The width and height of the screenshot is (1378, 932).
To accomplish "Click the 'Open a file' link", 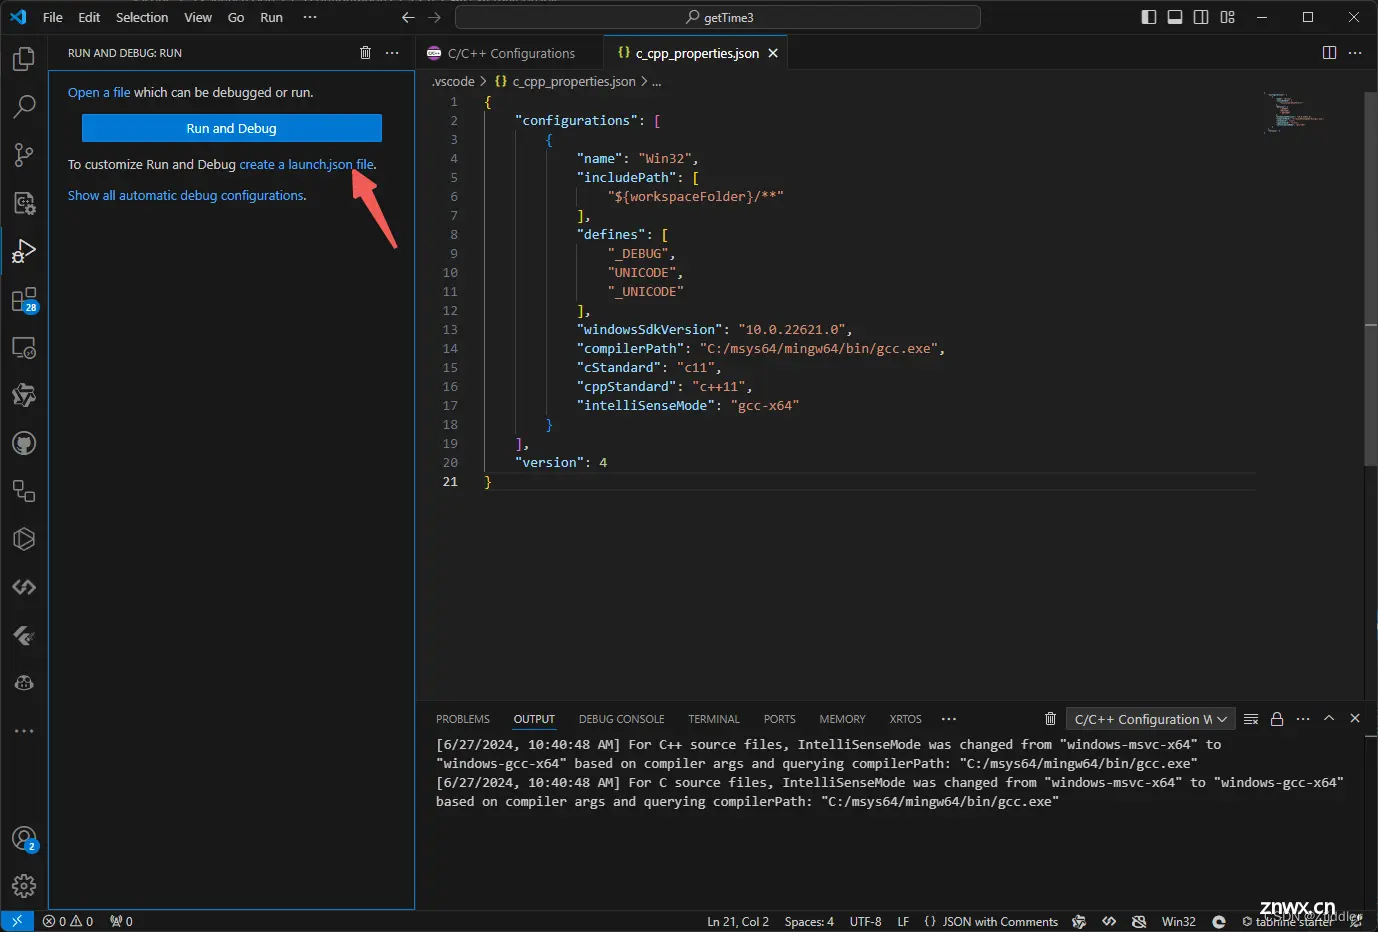I will coord(99,92).
